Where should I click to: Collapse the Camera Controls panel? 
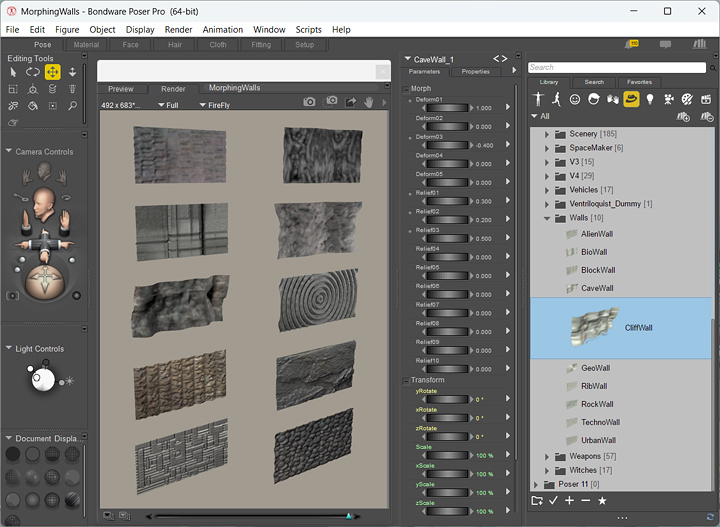click(x=9, y=152)
